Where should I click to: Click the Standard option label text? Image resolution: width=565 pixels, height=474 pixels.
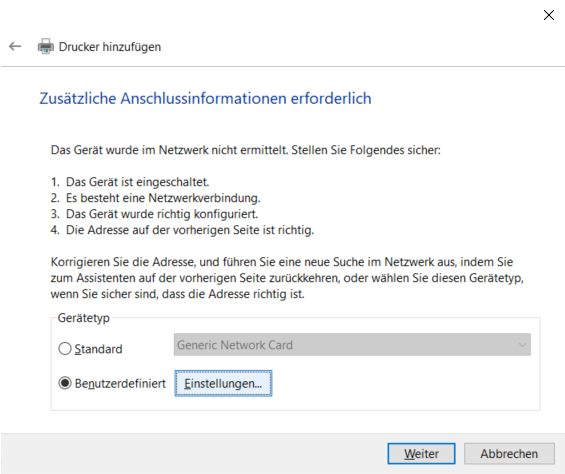98,349
